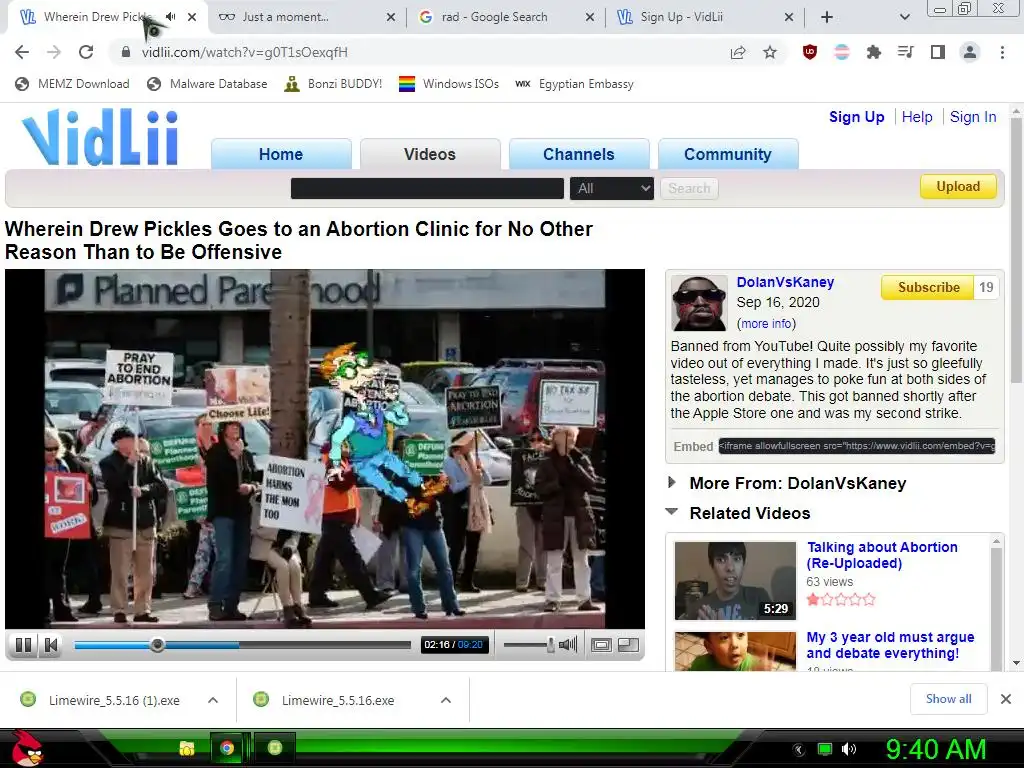This screenshot has height=768, width=1024.
Task: Switch to the 'rad - Google Search' tab
Action: (x=507, y=17)
